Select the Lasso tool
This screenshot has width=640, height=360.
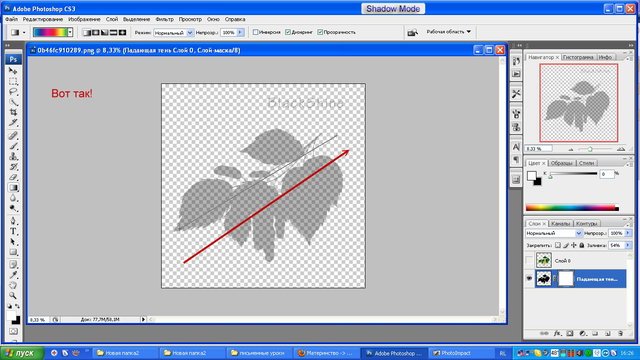point(13,91)
